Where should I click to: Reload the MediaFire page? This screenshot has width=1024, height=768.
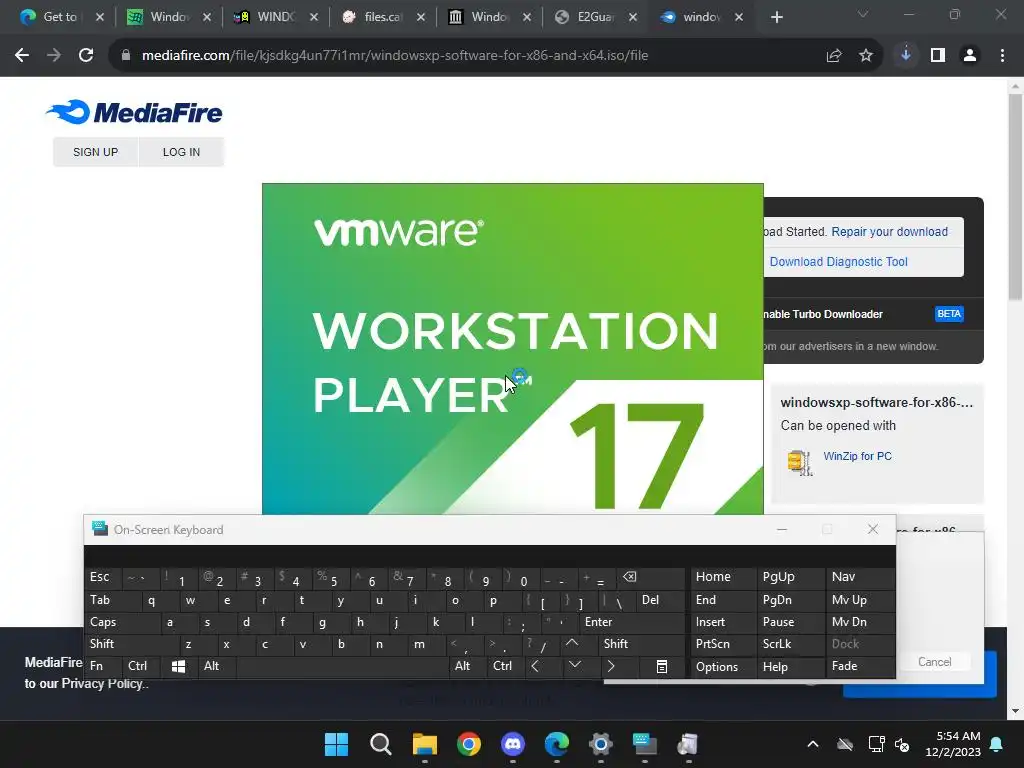tap(86, 56)
